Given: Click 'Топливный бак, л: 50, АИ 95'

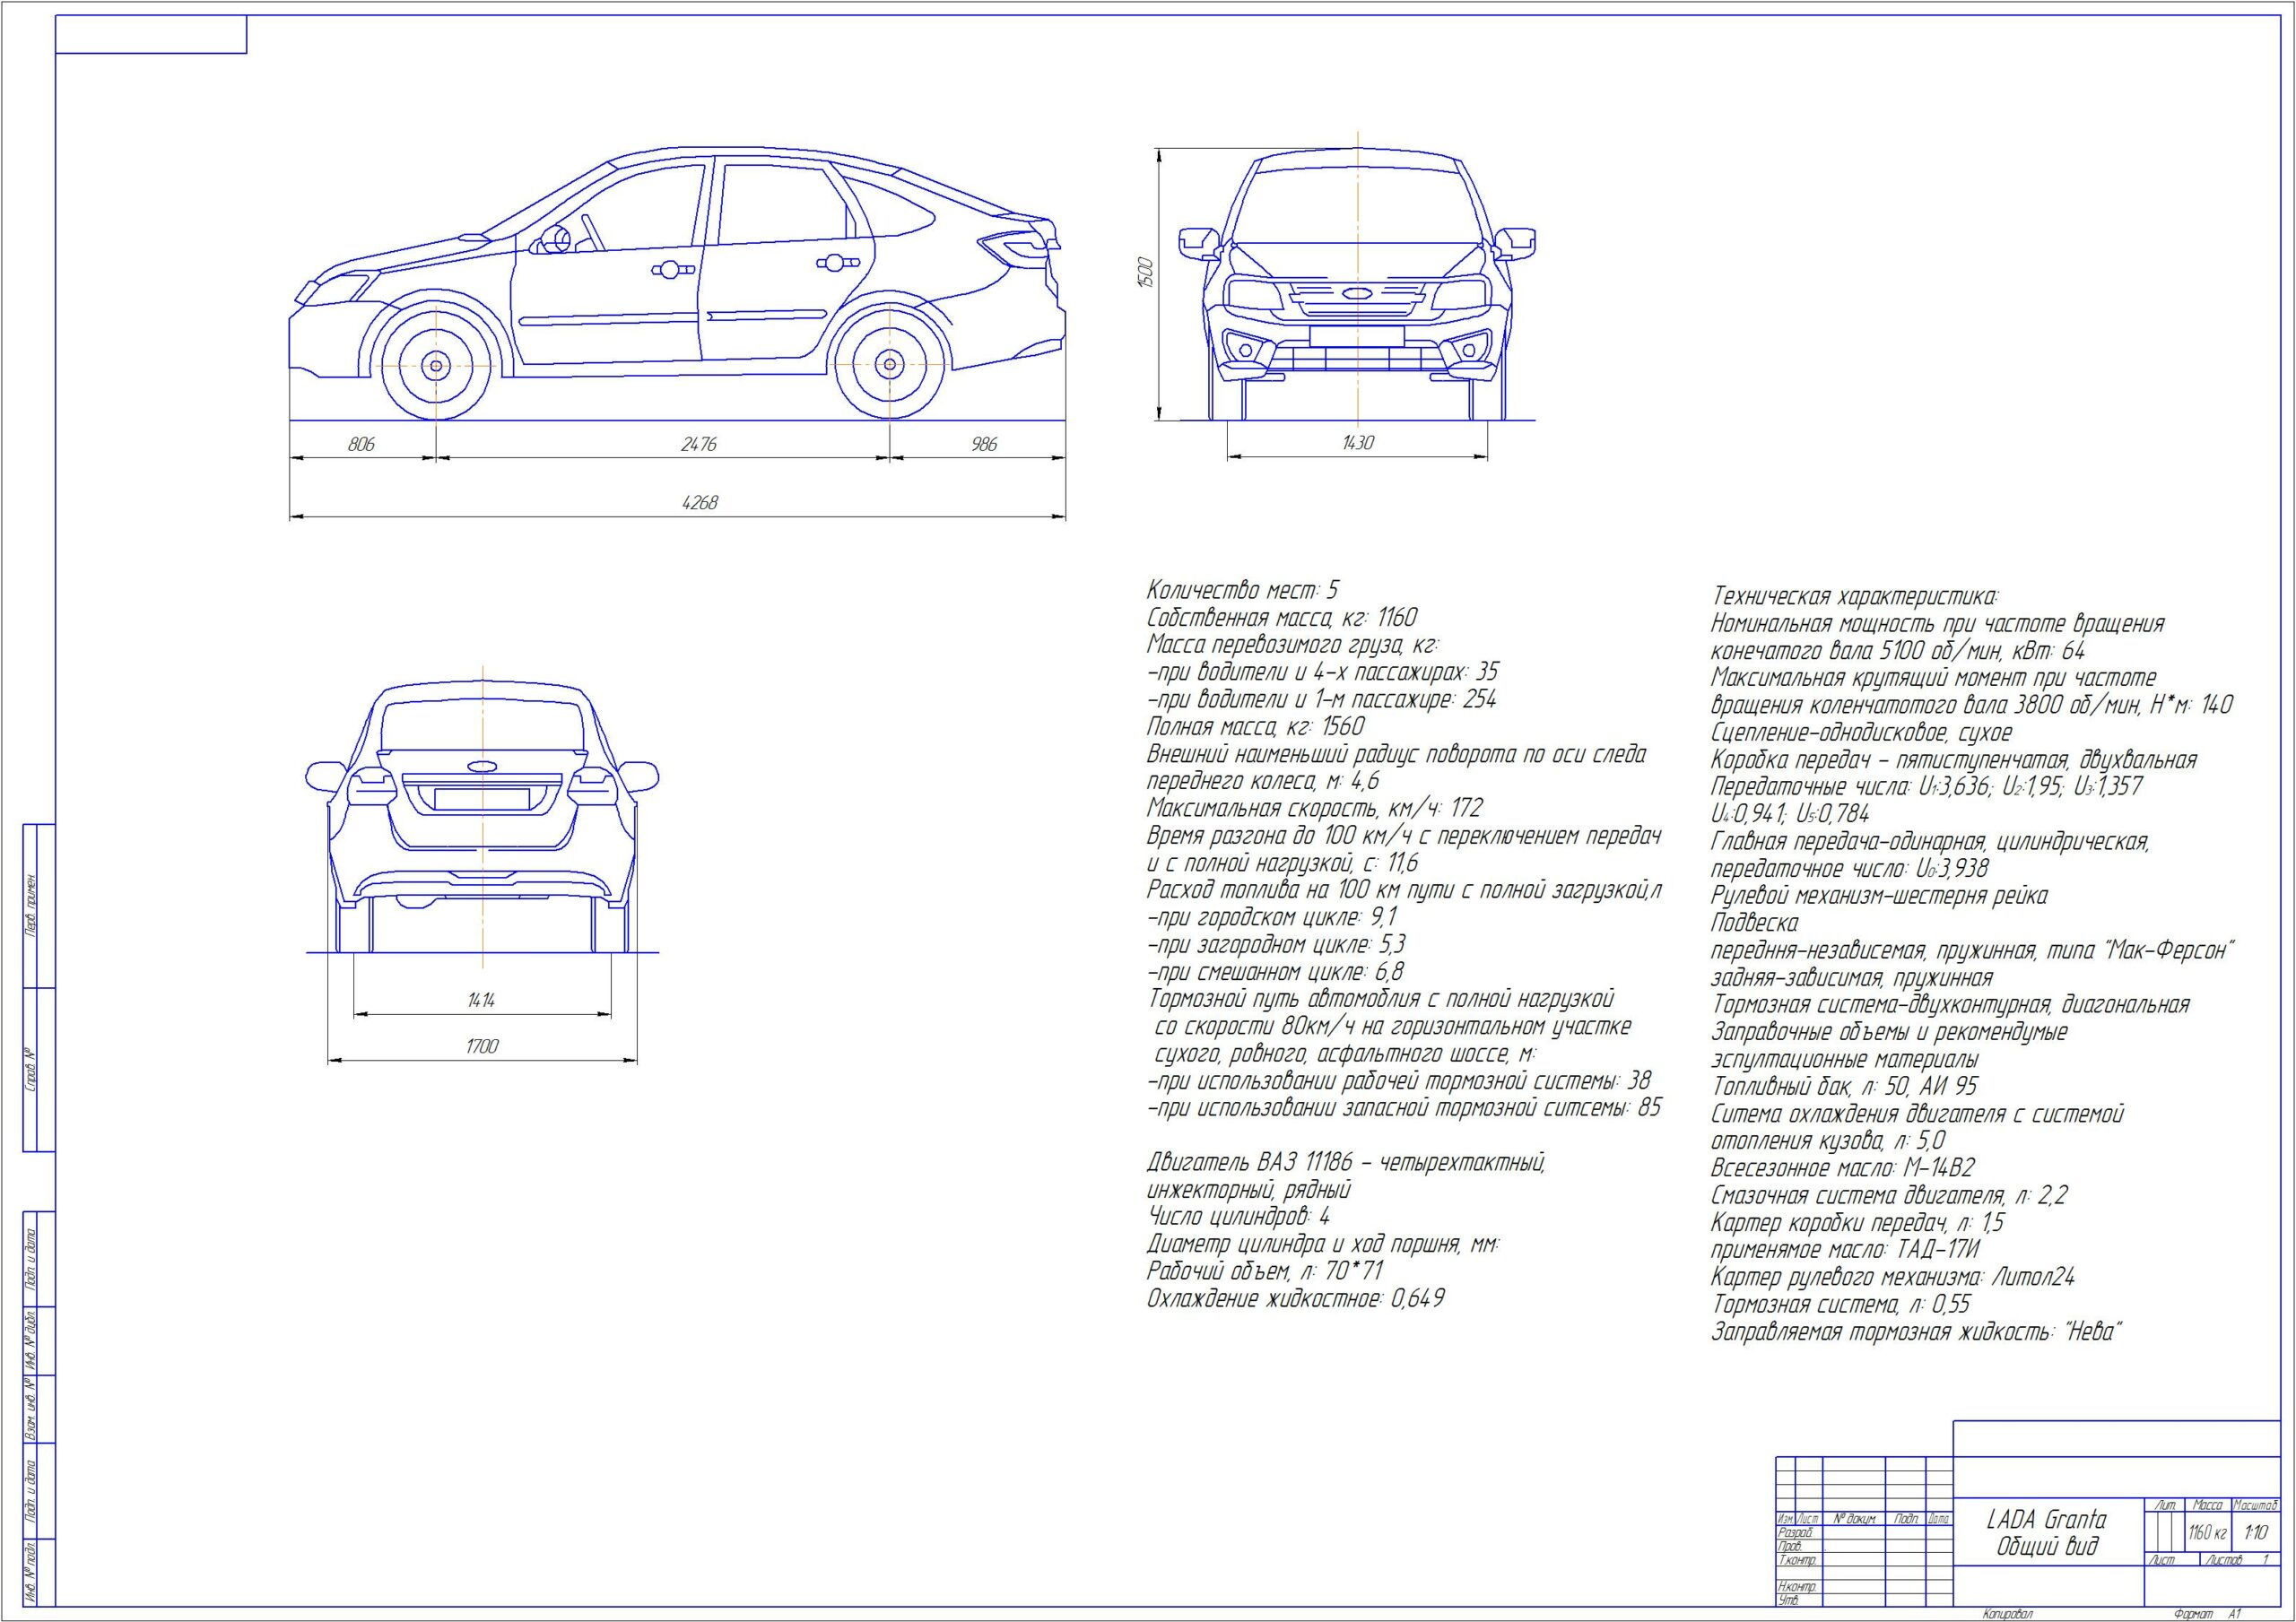Looking at the screenshot, I should click(x=1844, y=1087).
